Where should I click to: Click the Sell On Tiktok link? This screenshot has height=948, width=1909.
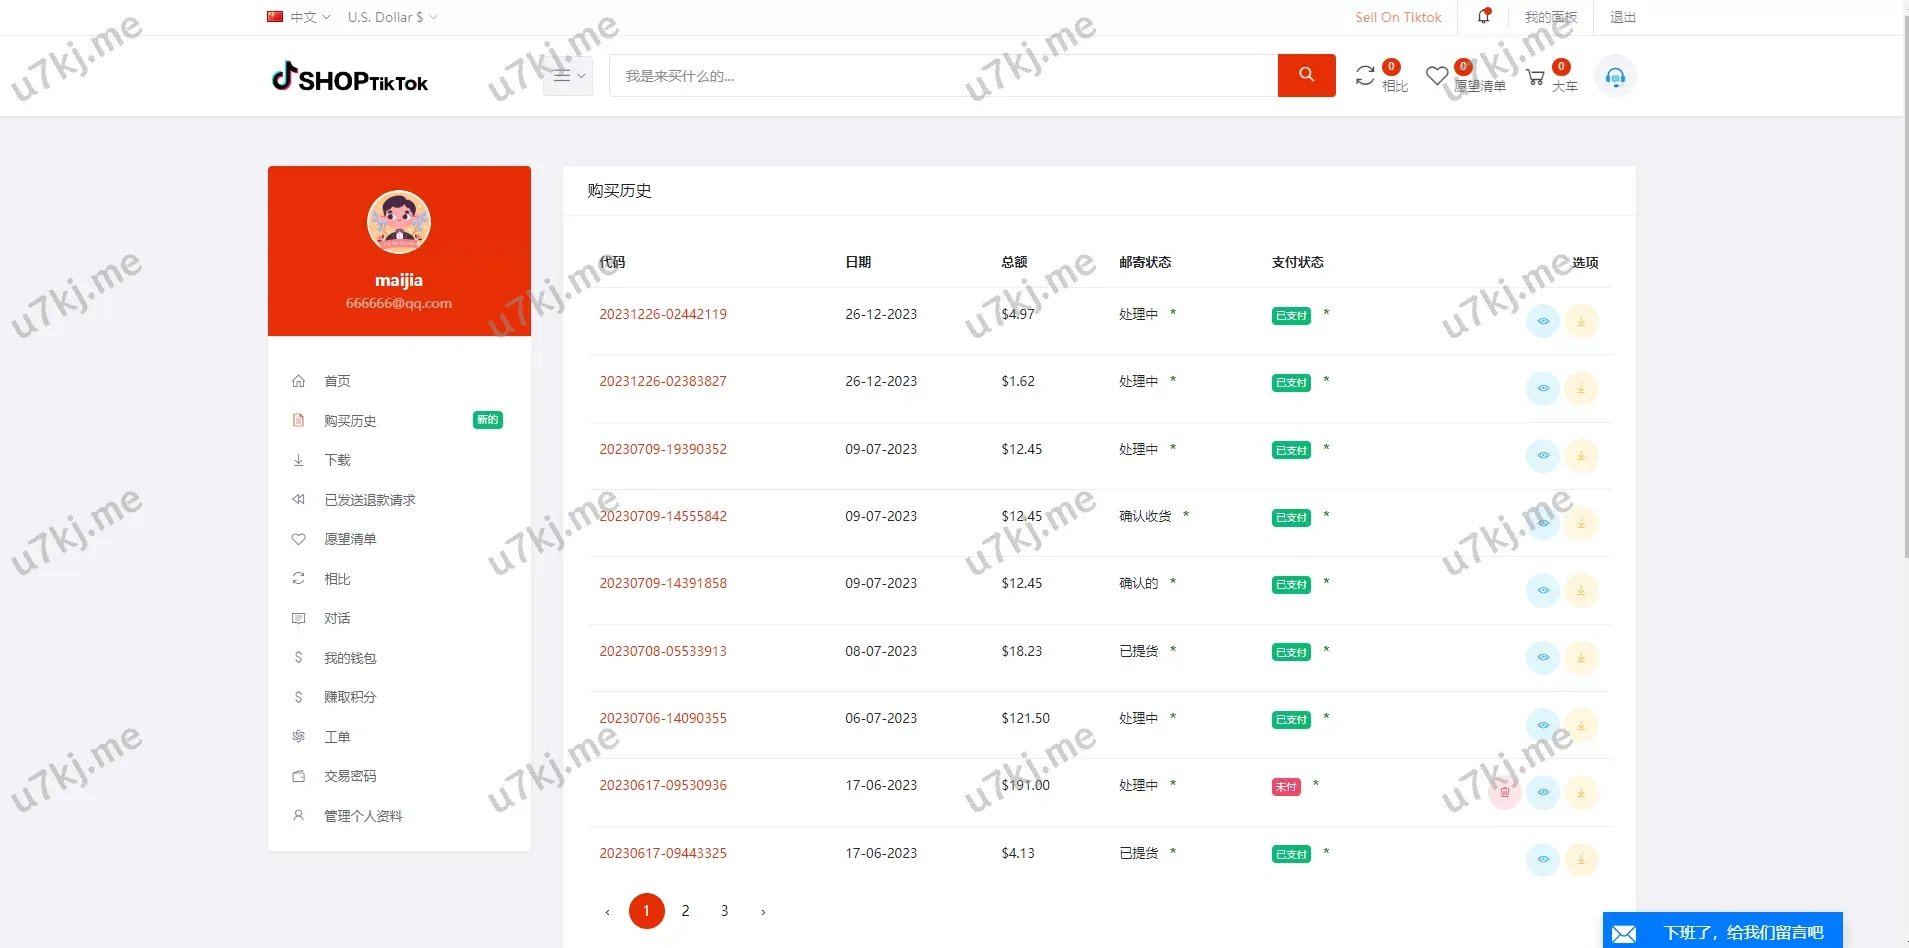[x=1398, y=17]
